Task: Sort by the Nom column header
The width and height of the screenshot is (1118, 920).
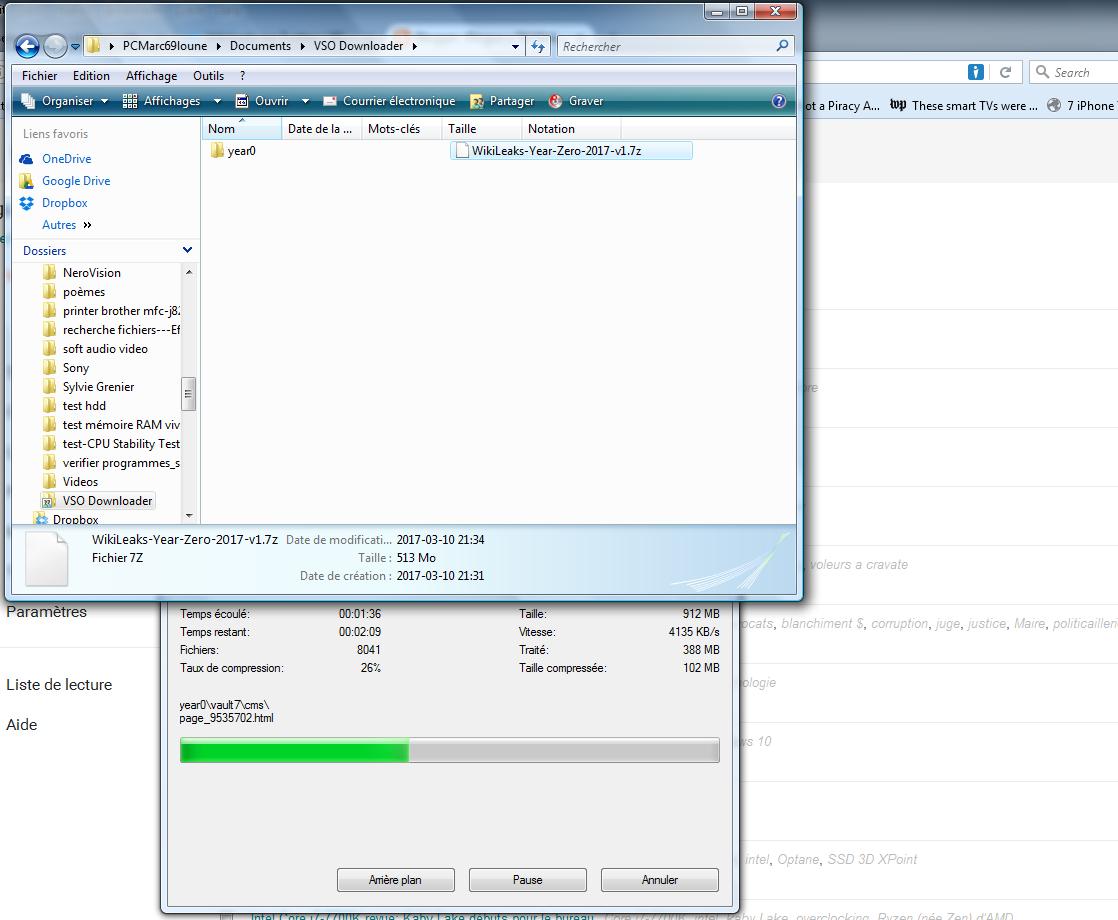Action: (x=240, y=129)
